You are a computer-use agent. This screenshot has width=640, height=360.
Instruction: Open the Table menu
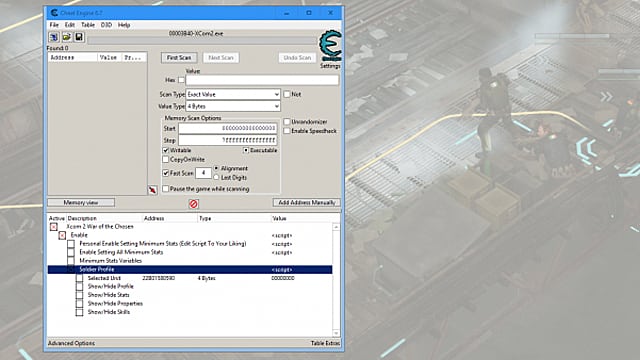coord(88,25)
